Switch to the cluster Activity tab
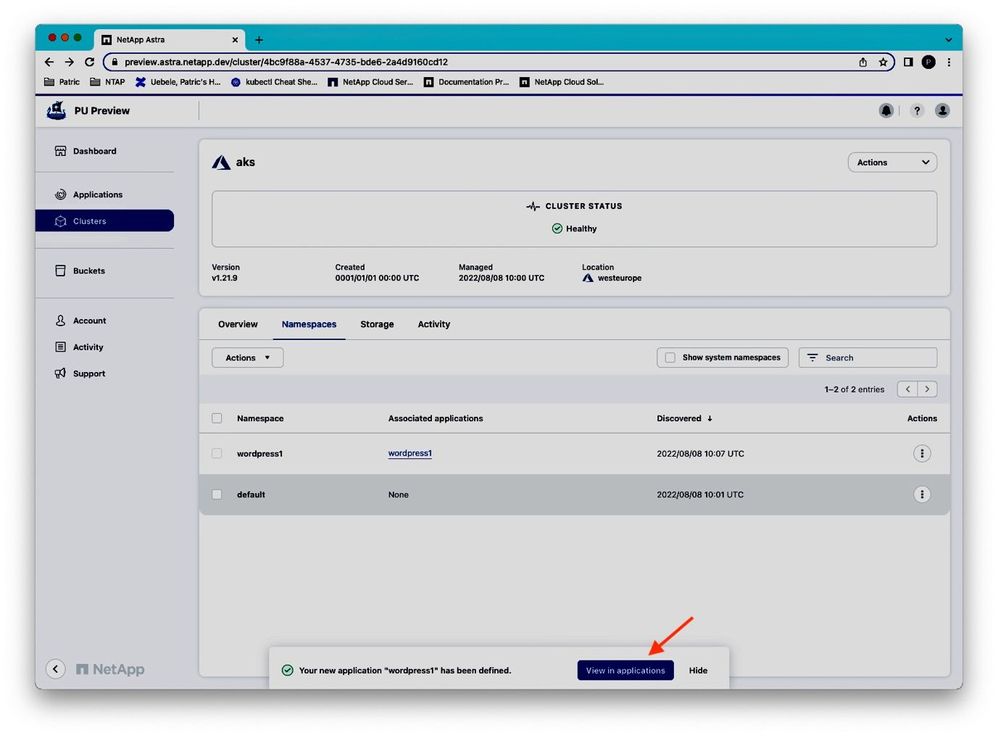 pos(434,324)
